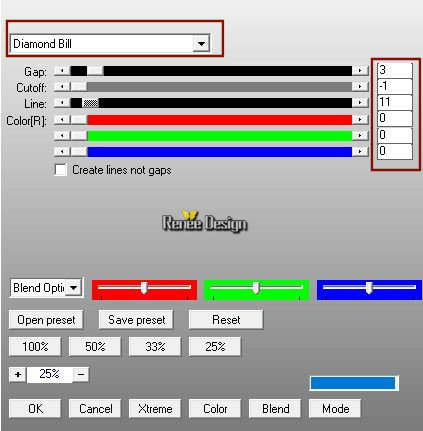Click the Save preset button
Image resolution: width=423 pixels, height=431 pixels.
coord(136,320)
